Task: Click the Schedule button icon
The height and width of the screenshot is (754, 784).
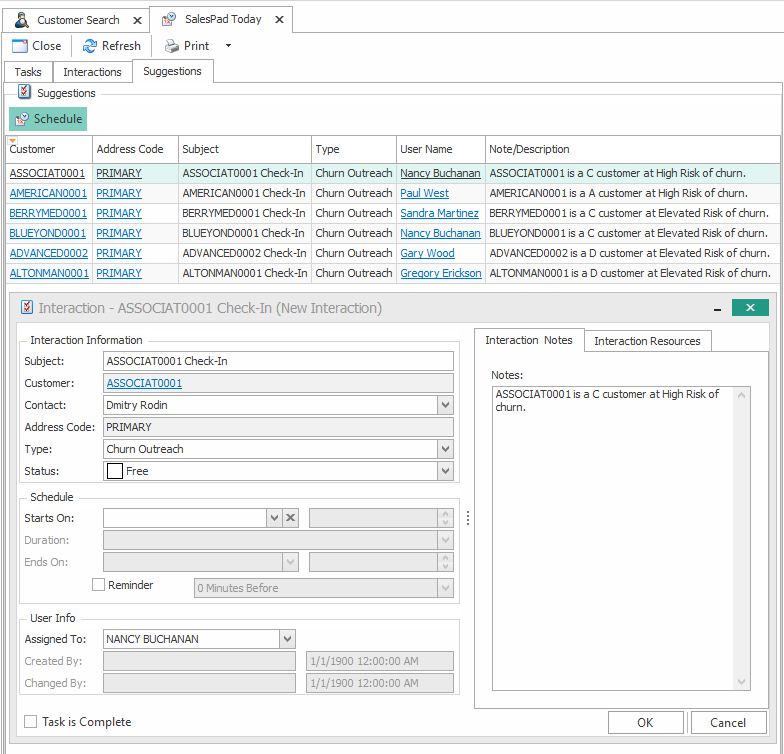Action: pos(22,119)
